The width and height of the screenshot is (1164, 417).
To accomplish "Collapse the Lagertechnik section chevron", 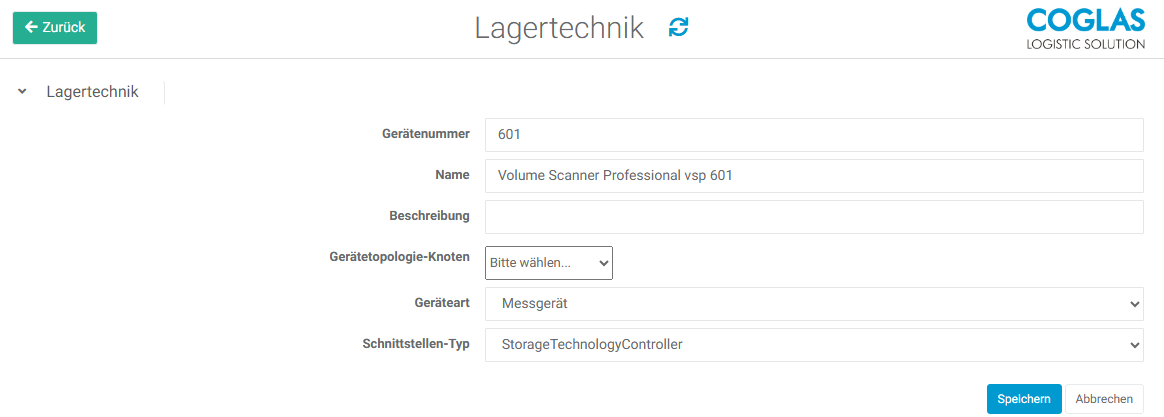I will click(22, 92).
